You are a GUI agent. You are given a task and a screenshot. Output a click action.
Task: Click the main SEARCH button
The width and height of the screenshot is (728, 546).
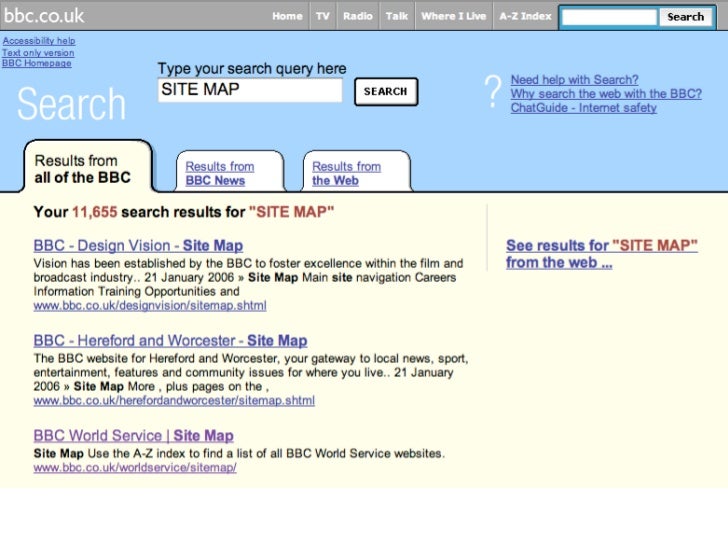[x=386, y=91]
